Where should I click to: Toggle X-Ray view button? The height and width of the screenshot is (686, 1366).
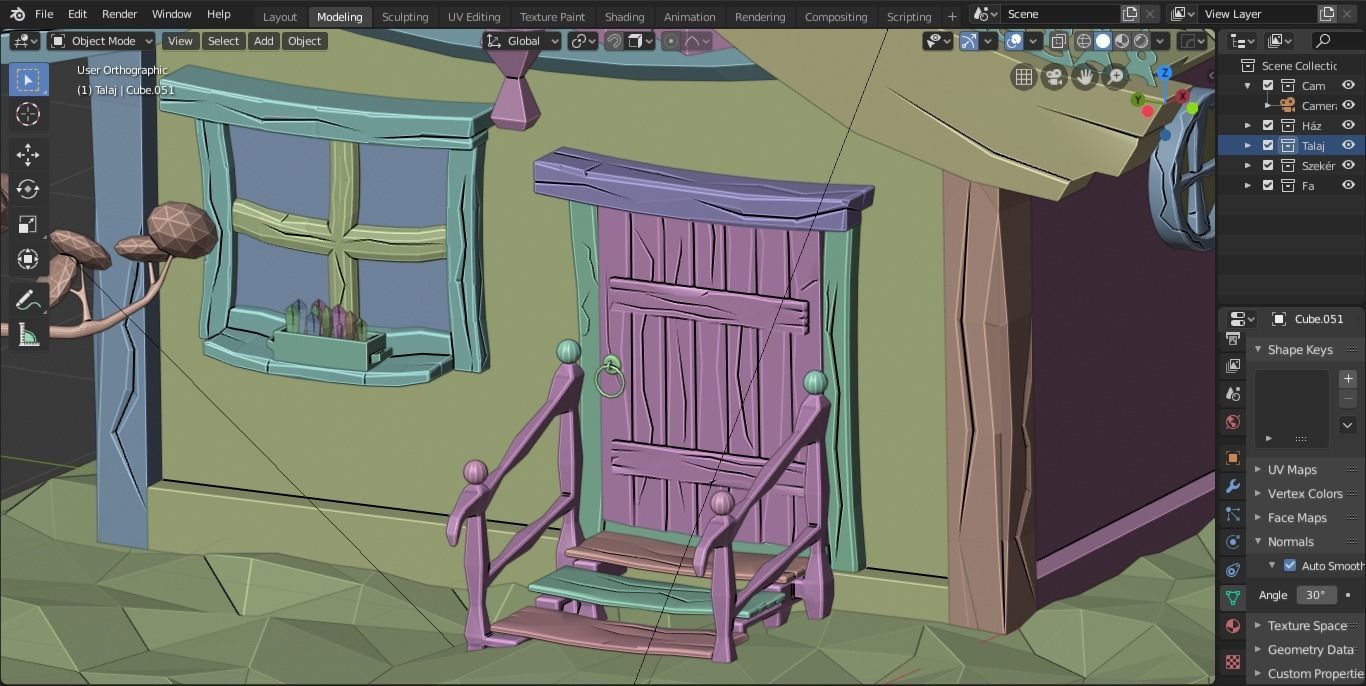coord(1058,41)
